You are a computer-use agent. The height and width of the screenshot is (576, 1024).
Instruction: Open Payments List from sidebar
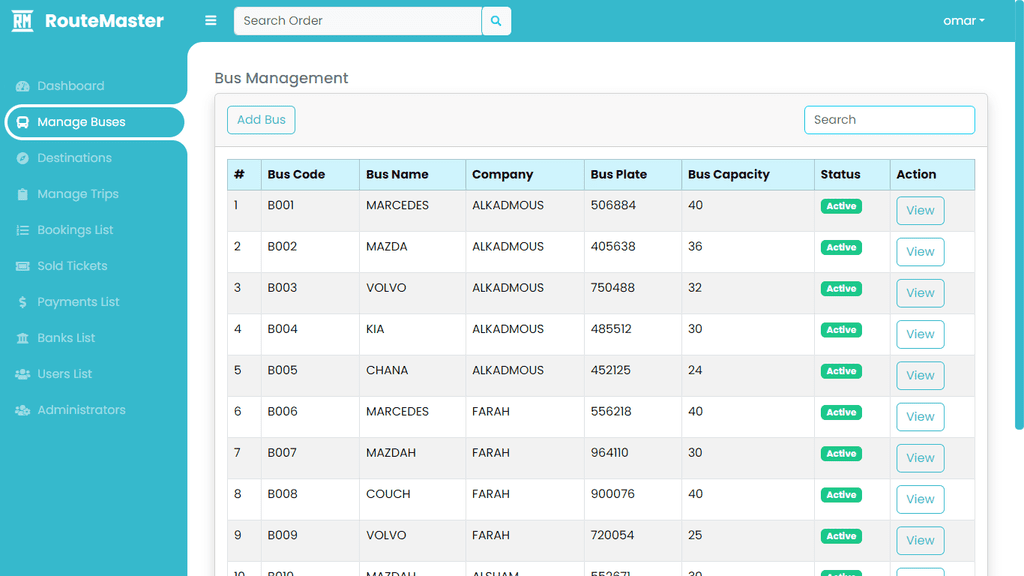point(78,302)
